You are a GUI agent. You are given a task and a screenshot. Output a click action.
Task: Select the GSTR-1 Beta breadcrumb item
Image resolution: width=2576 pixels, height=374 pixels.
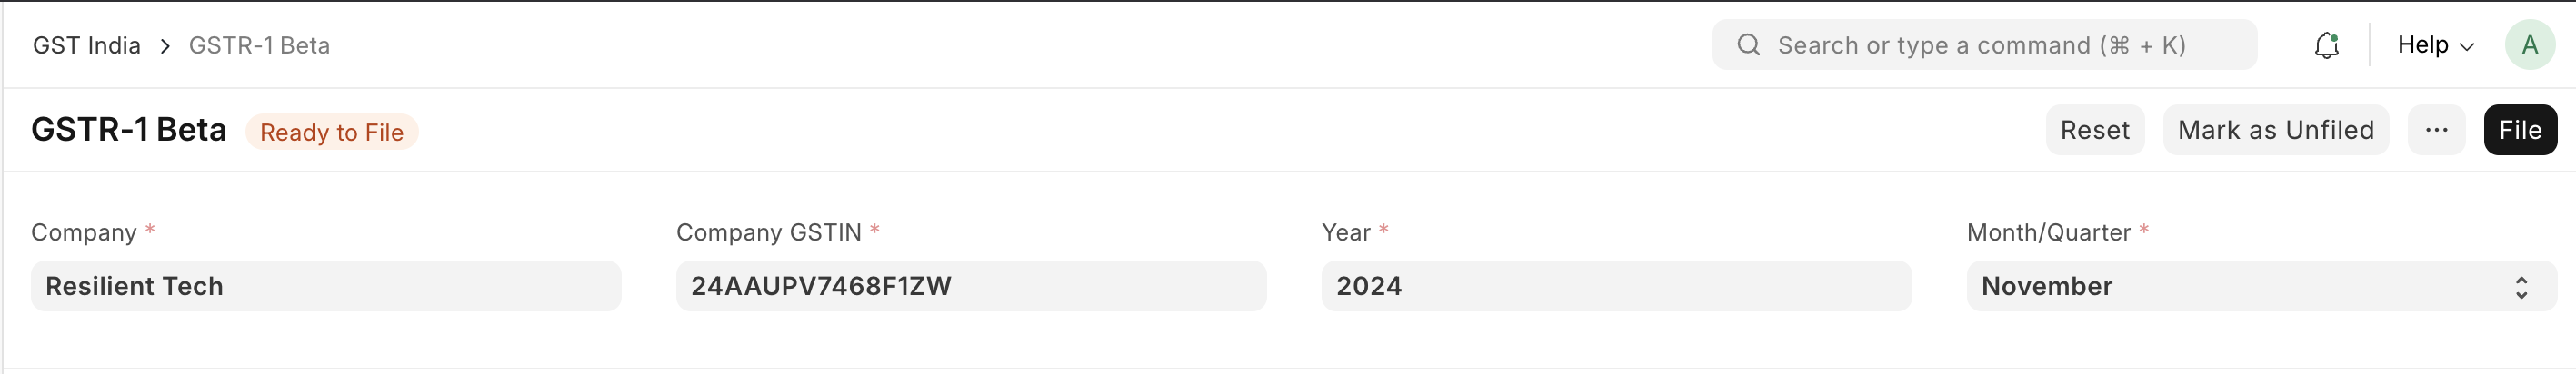click(x=259, y=46)
